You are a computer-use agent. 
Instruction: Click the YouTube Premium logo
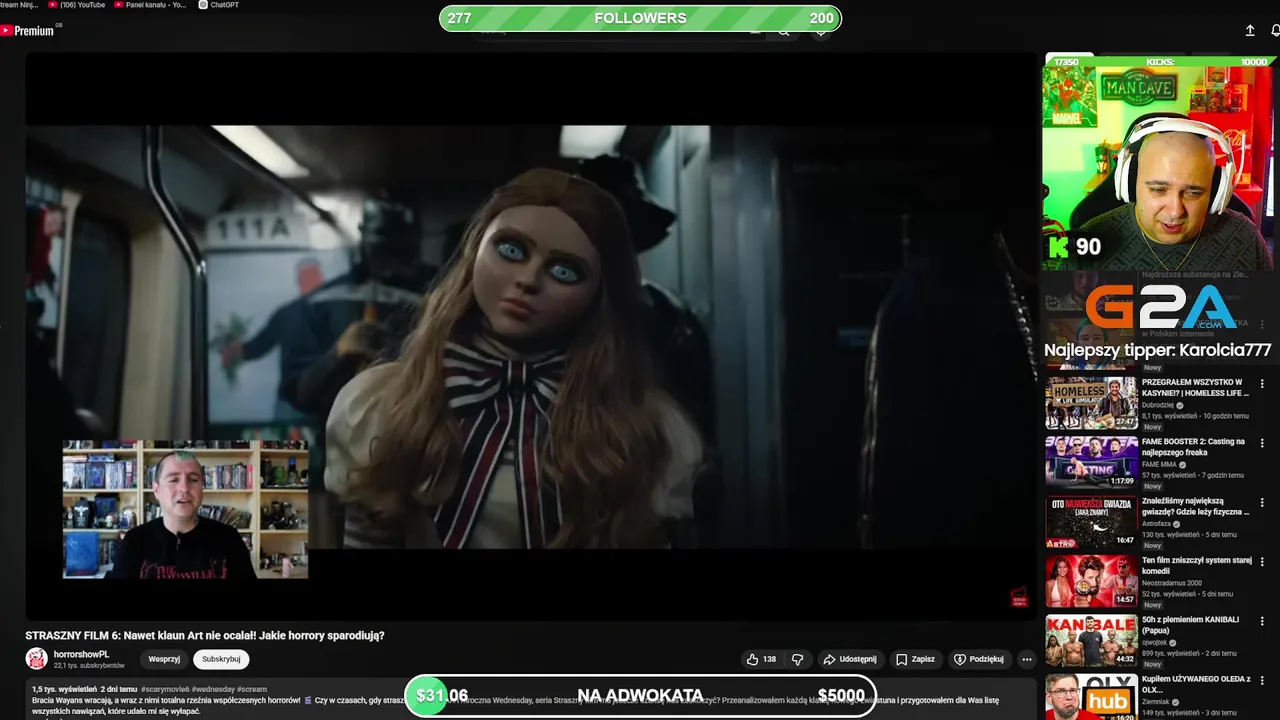click(x=28, y=31)
